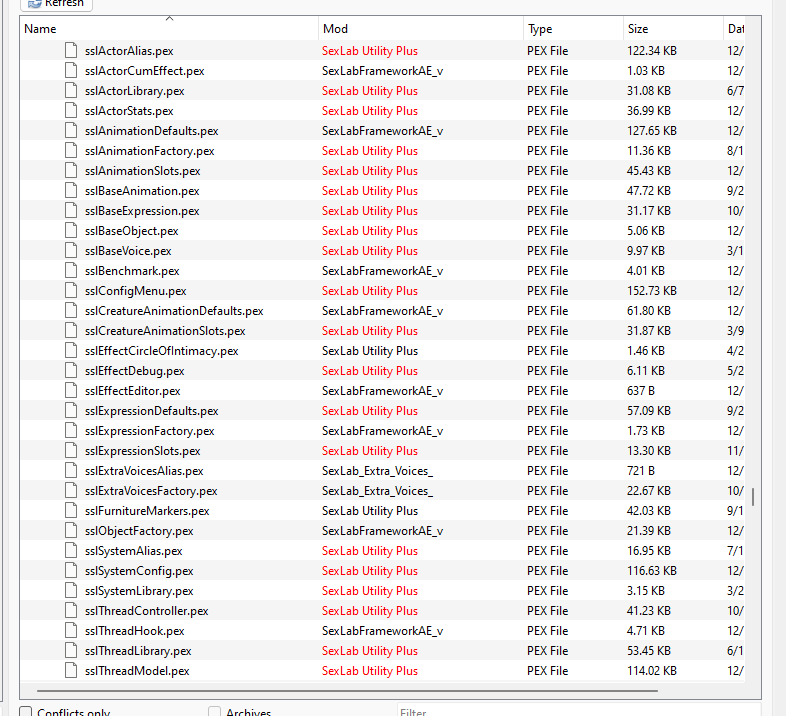Click the 116.63 KB size cell

(652, 571)
